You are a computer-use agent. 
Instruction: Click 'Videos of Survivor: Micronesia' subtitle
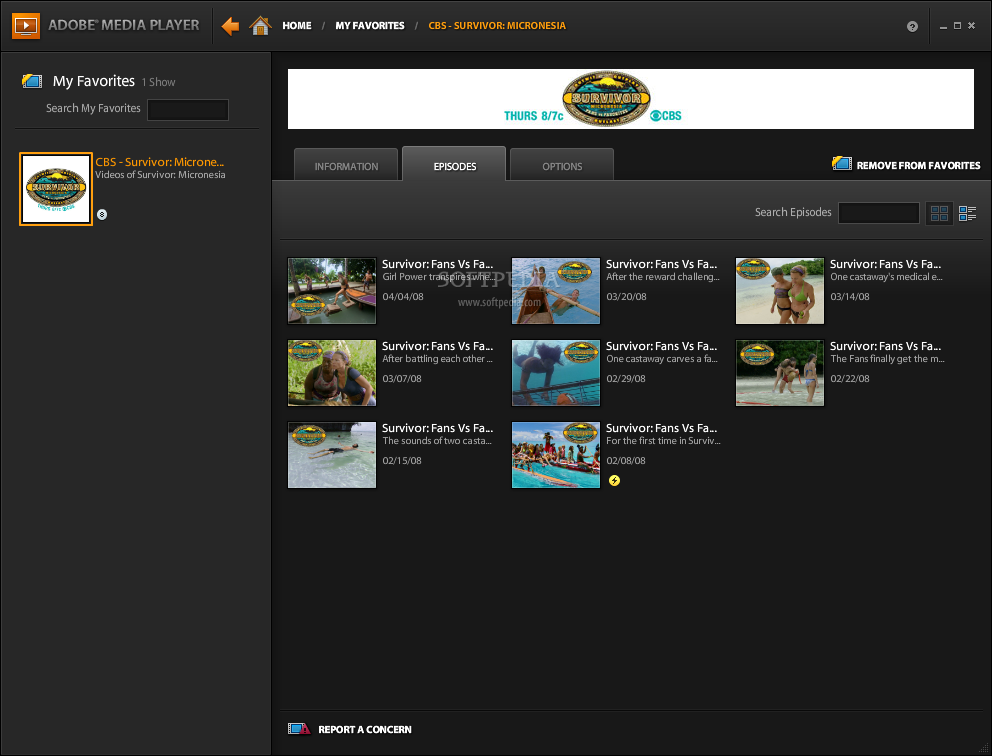(160, 175)
